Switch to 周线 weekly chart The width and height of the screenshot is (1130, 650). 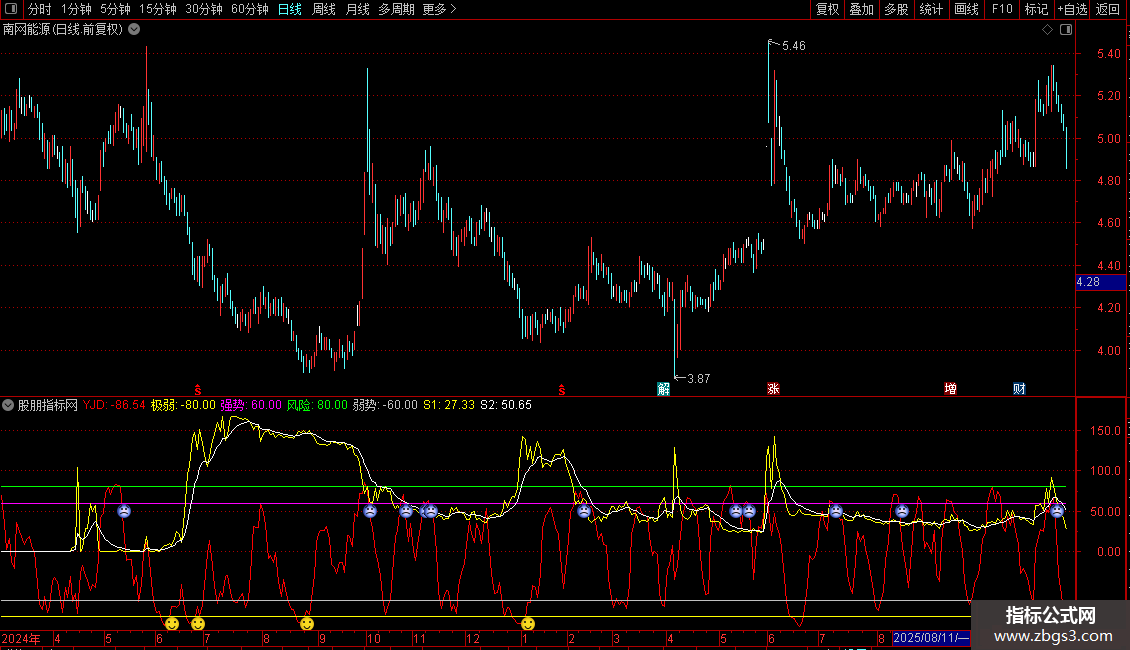pos(324,9)
